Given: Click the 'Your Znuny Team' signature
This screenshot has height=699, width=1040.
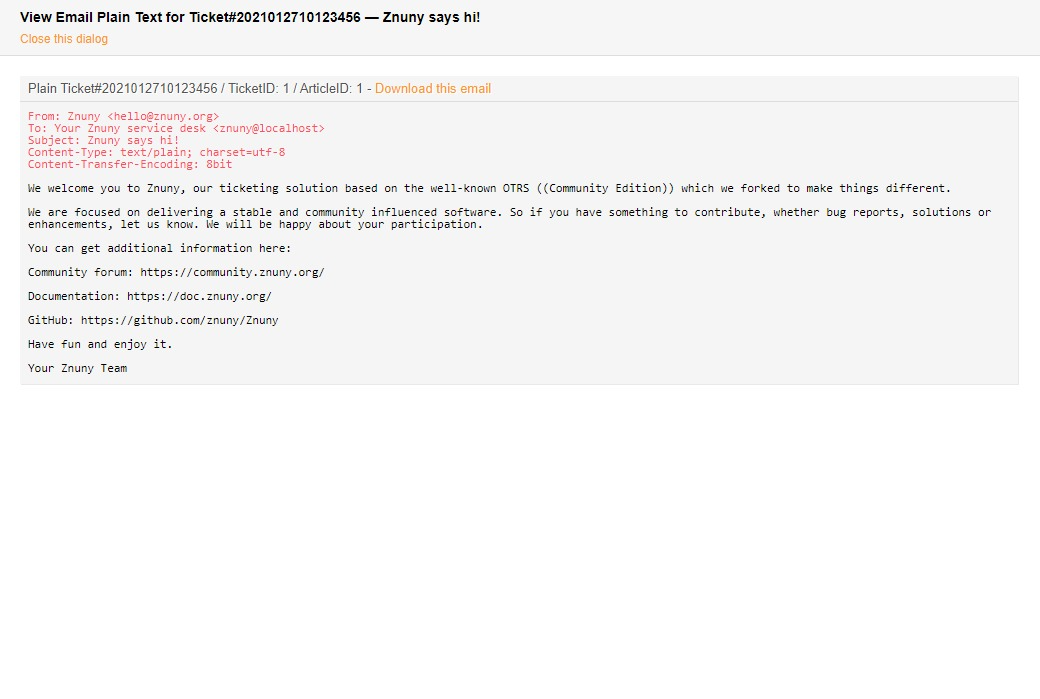Looking at the screenshot, I should (77, 368).
